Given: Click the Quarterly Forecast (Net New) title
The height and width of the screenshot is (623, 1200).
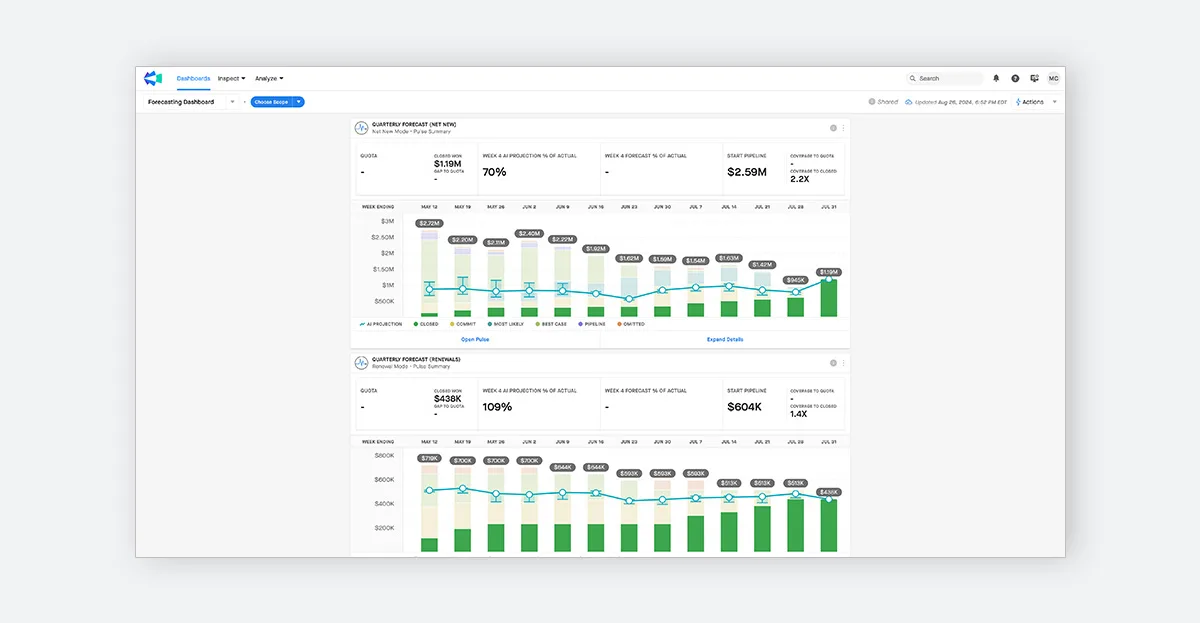Looking at the screenshot, I should coord(413,124).
